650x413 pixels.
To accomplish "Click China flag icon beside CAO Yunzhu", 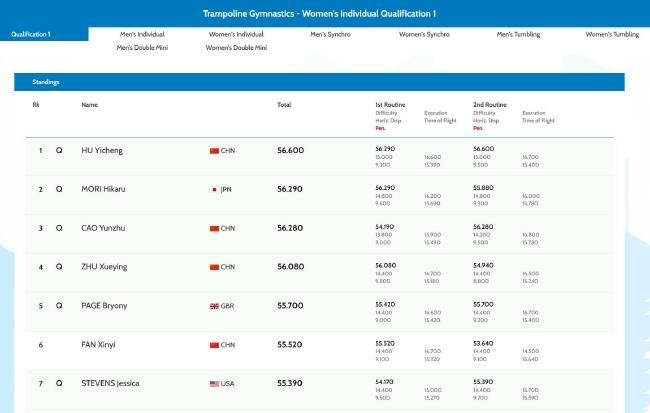I will pos(214,228).
